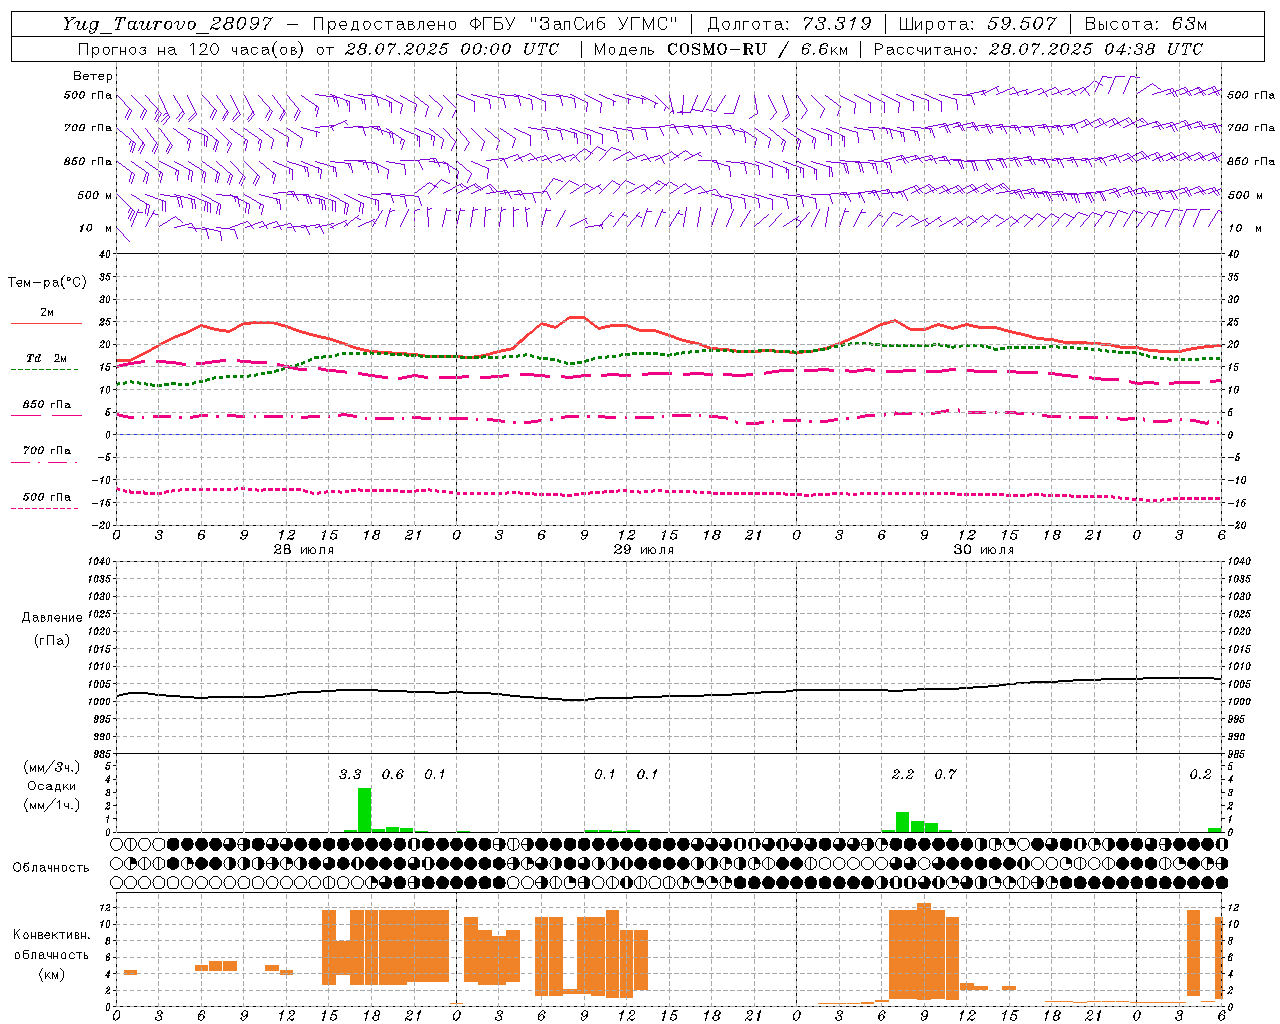This screenshot has height=1024, width=1280.
Task: Click the '3.3' precipitation total value
Action: (x=350, y=774)
